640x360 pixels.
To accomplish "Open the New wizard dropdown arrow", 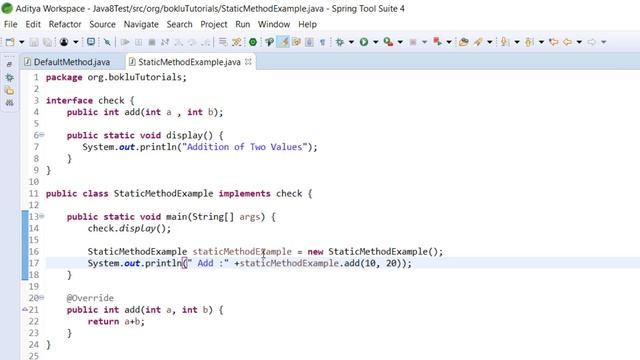I will [22, 42].
